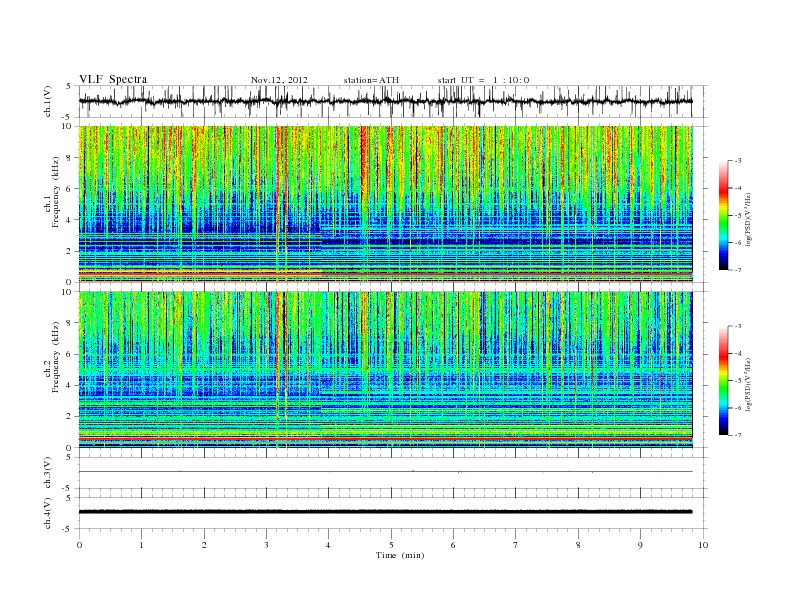Click the "0" tick on the time axis

pos(79,545)
